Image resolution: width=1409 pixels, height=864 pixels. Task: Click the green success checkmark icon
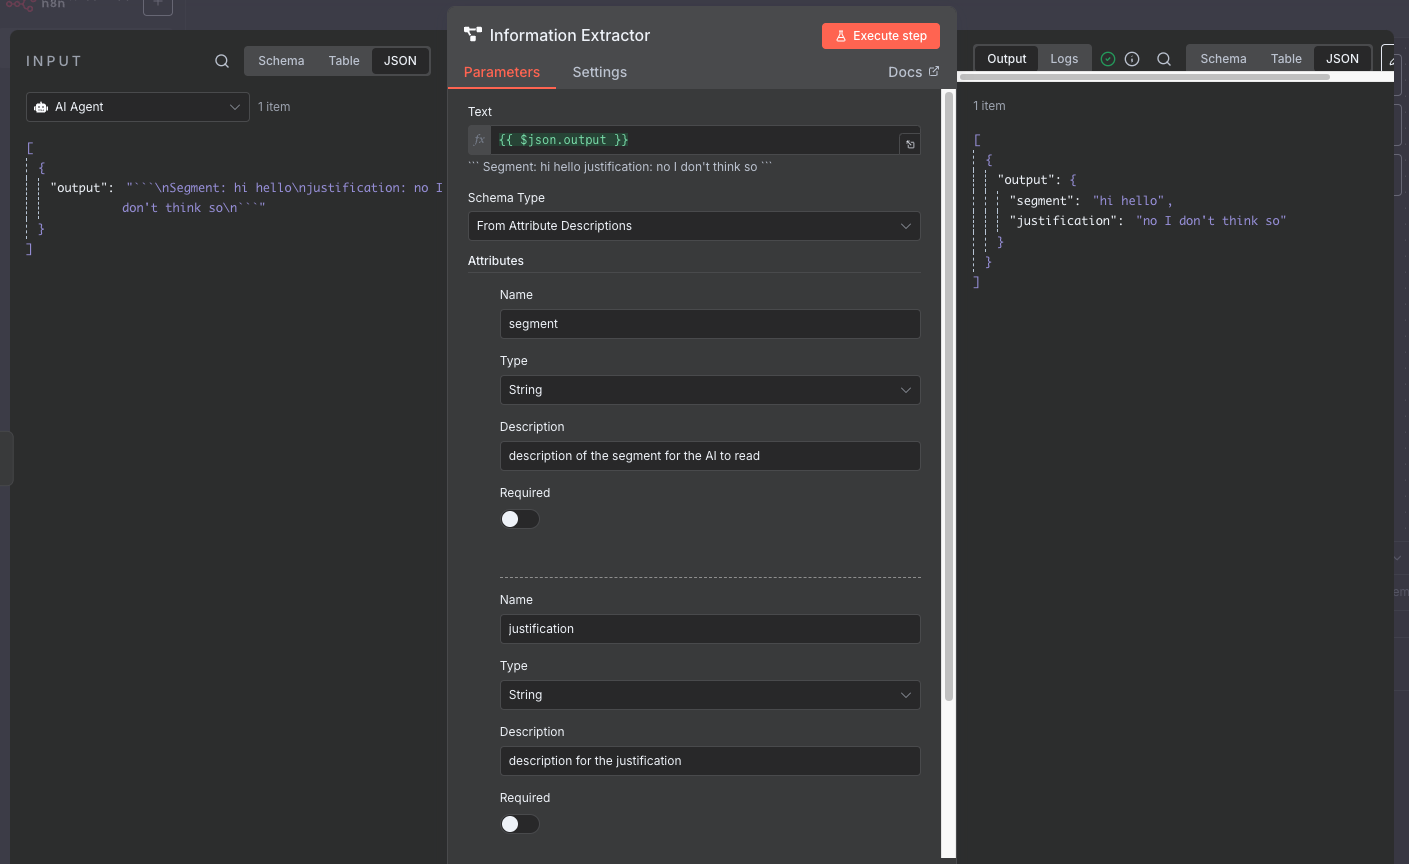coord(1108,59)
